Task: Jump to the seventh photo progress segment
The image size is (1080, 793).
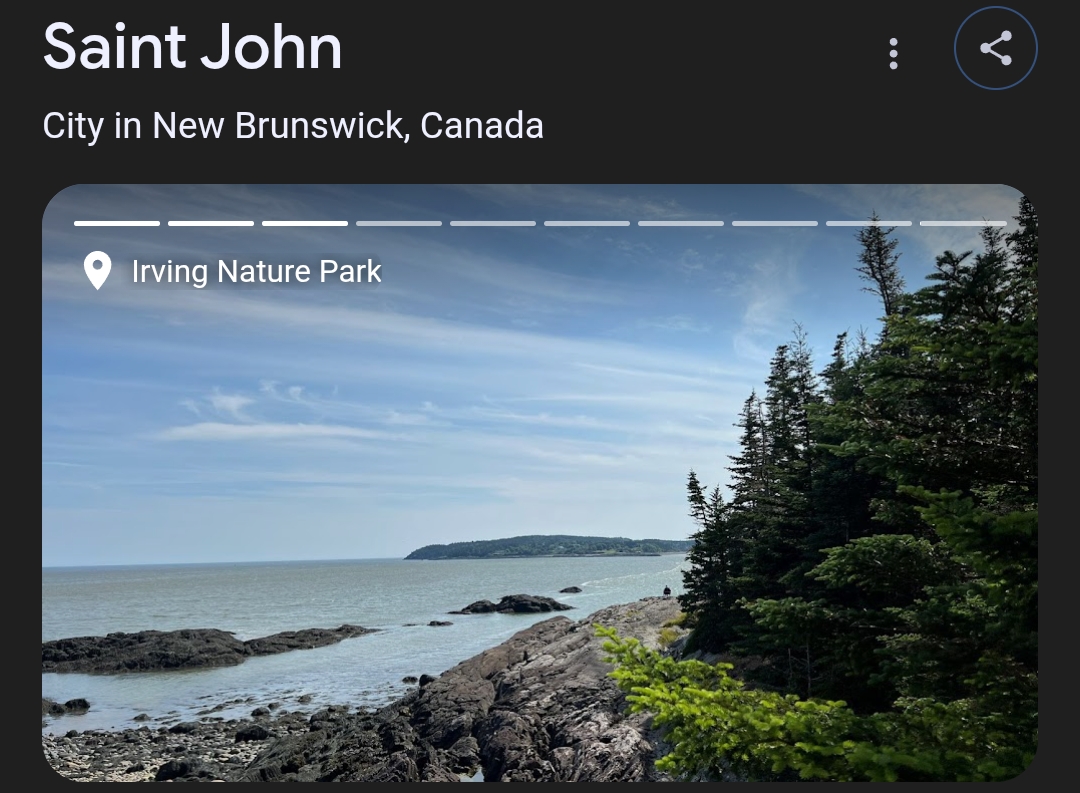Action: point(681,223)
